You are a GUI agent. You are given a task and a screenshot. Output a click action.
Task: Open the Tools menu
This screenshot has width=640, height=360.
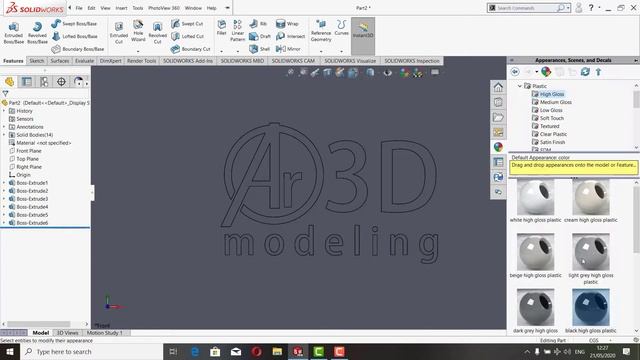[x=138, y=8]
